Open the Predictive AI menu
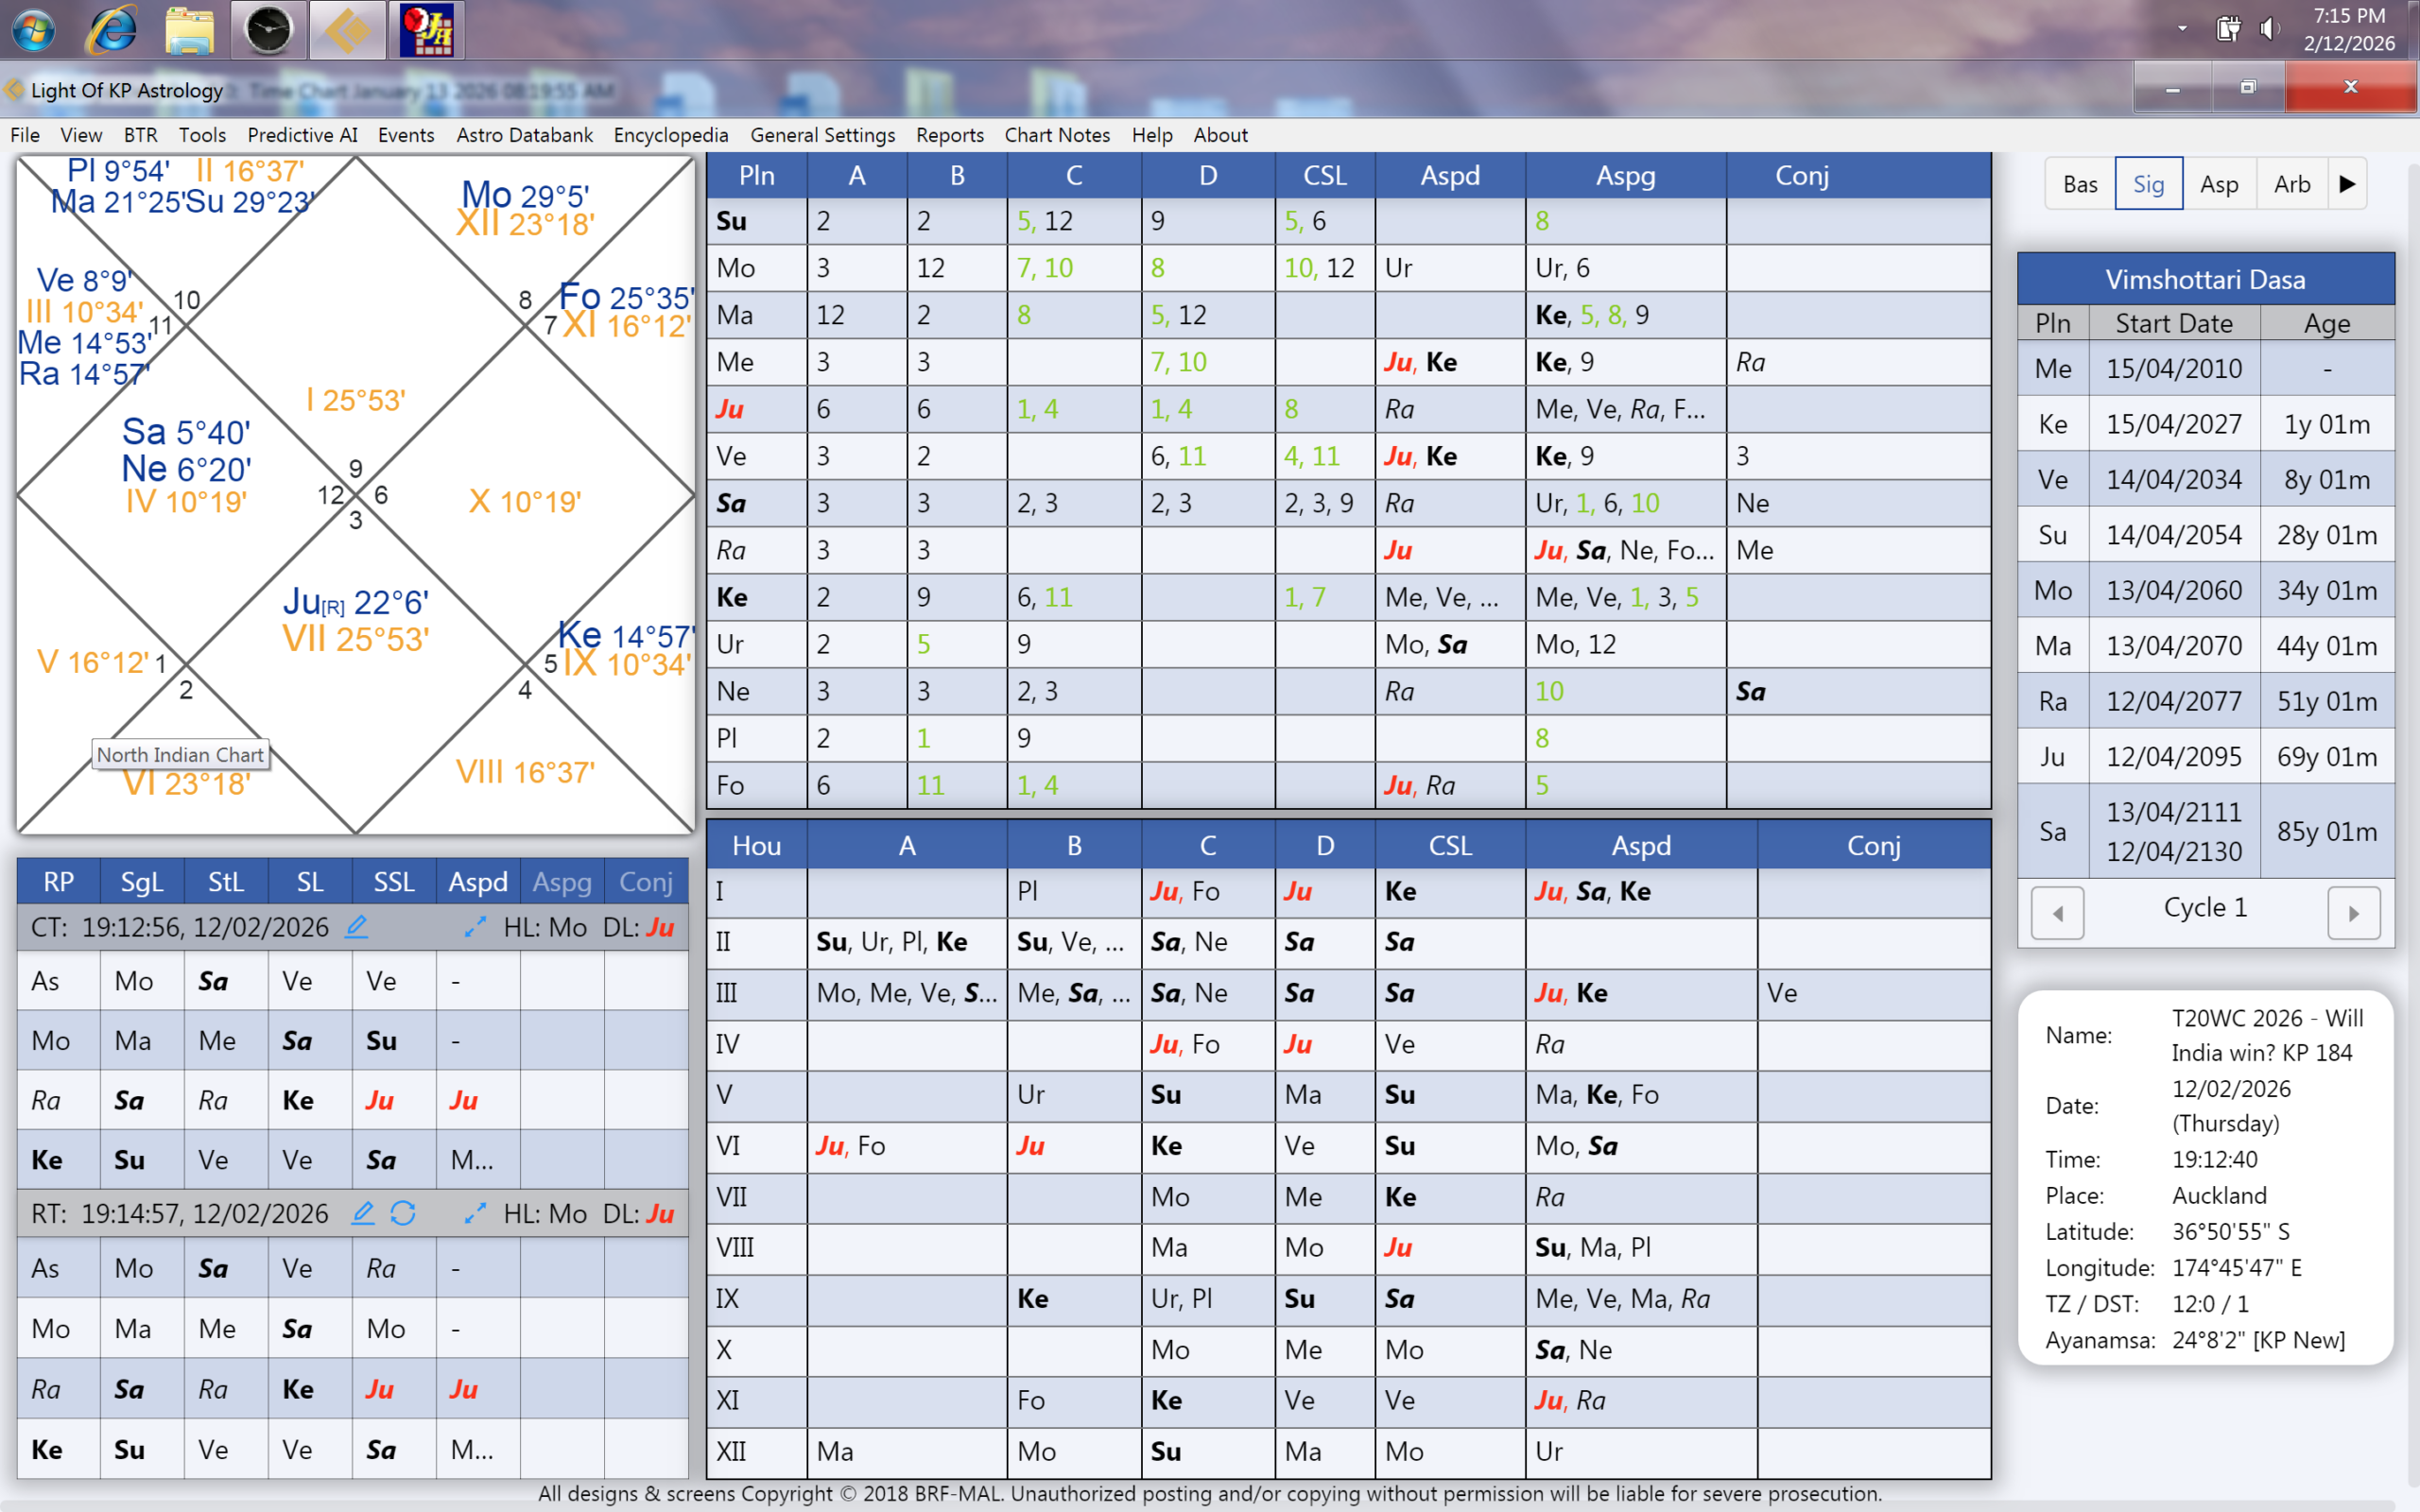 point(302,135)
